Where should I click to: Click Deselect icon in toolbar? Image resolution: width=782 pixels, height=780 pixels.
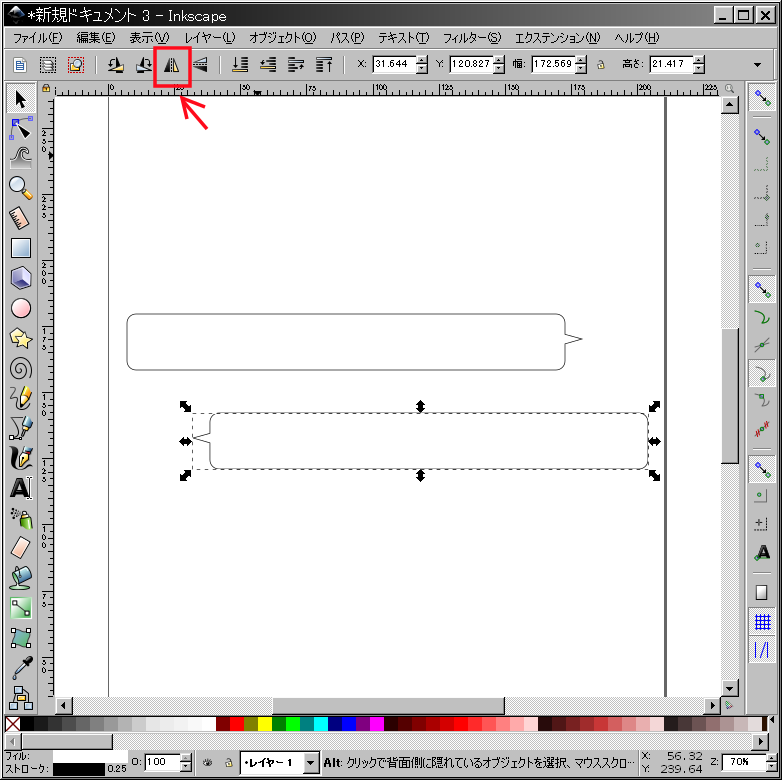click(76, 64)
